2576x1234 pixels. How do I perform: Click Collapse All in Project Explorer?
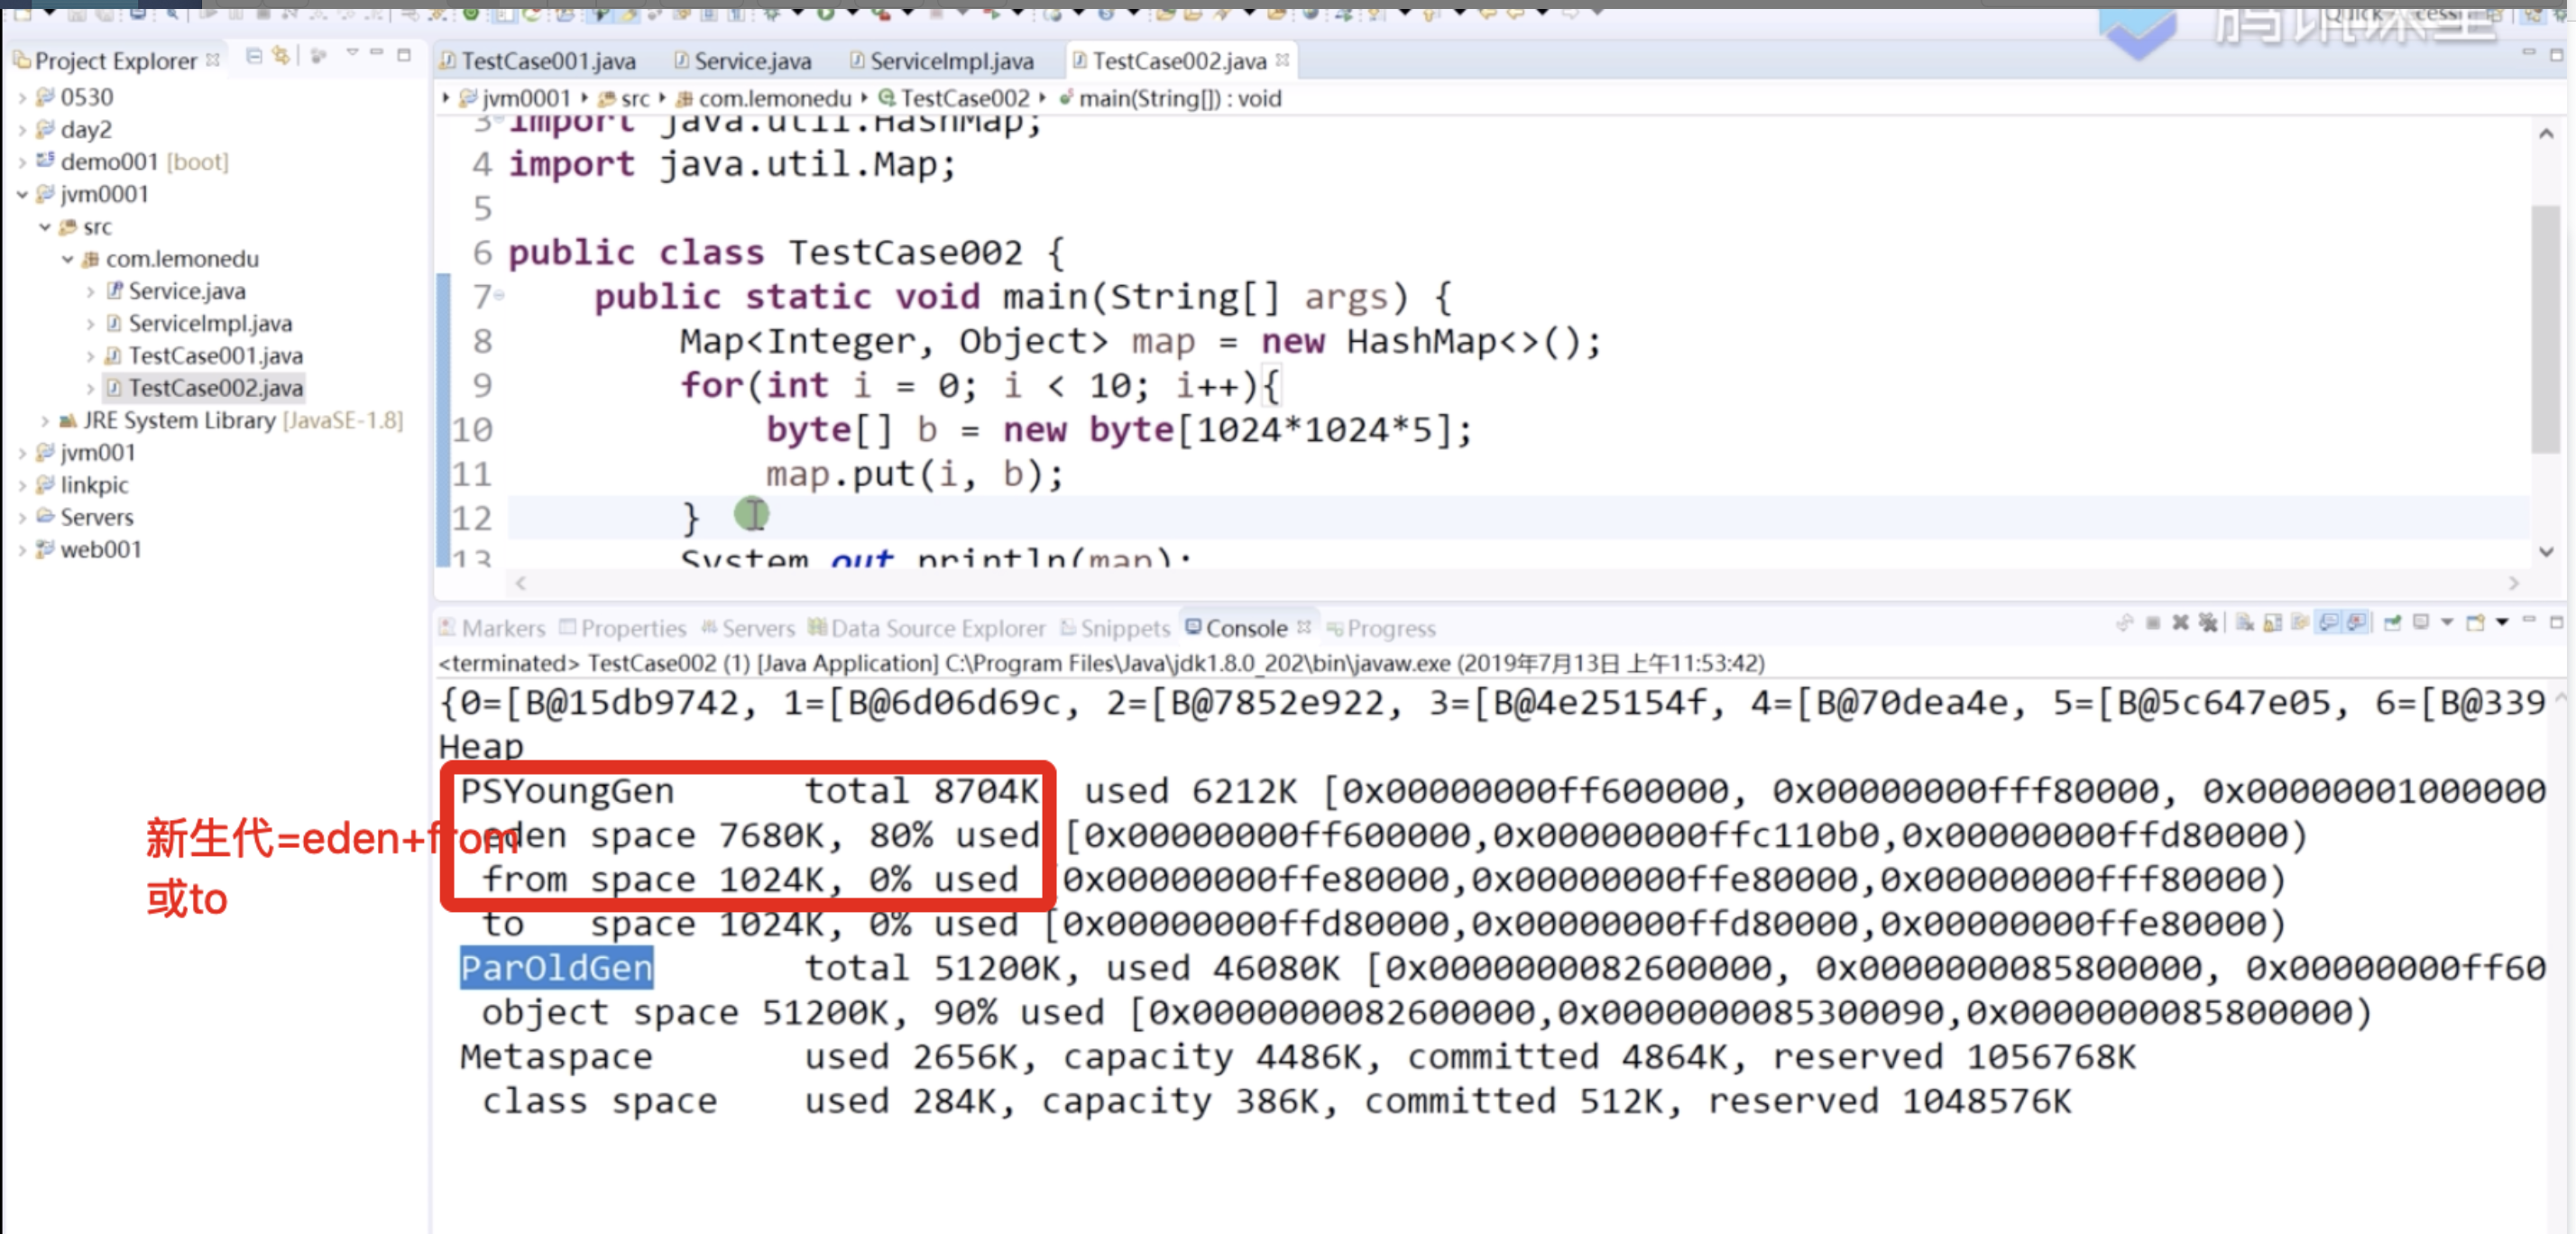(254, 56)
